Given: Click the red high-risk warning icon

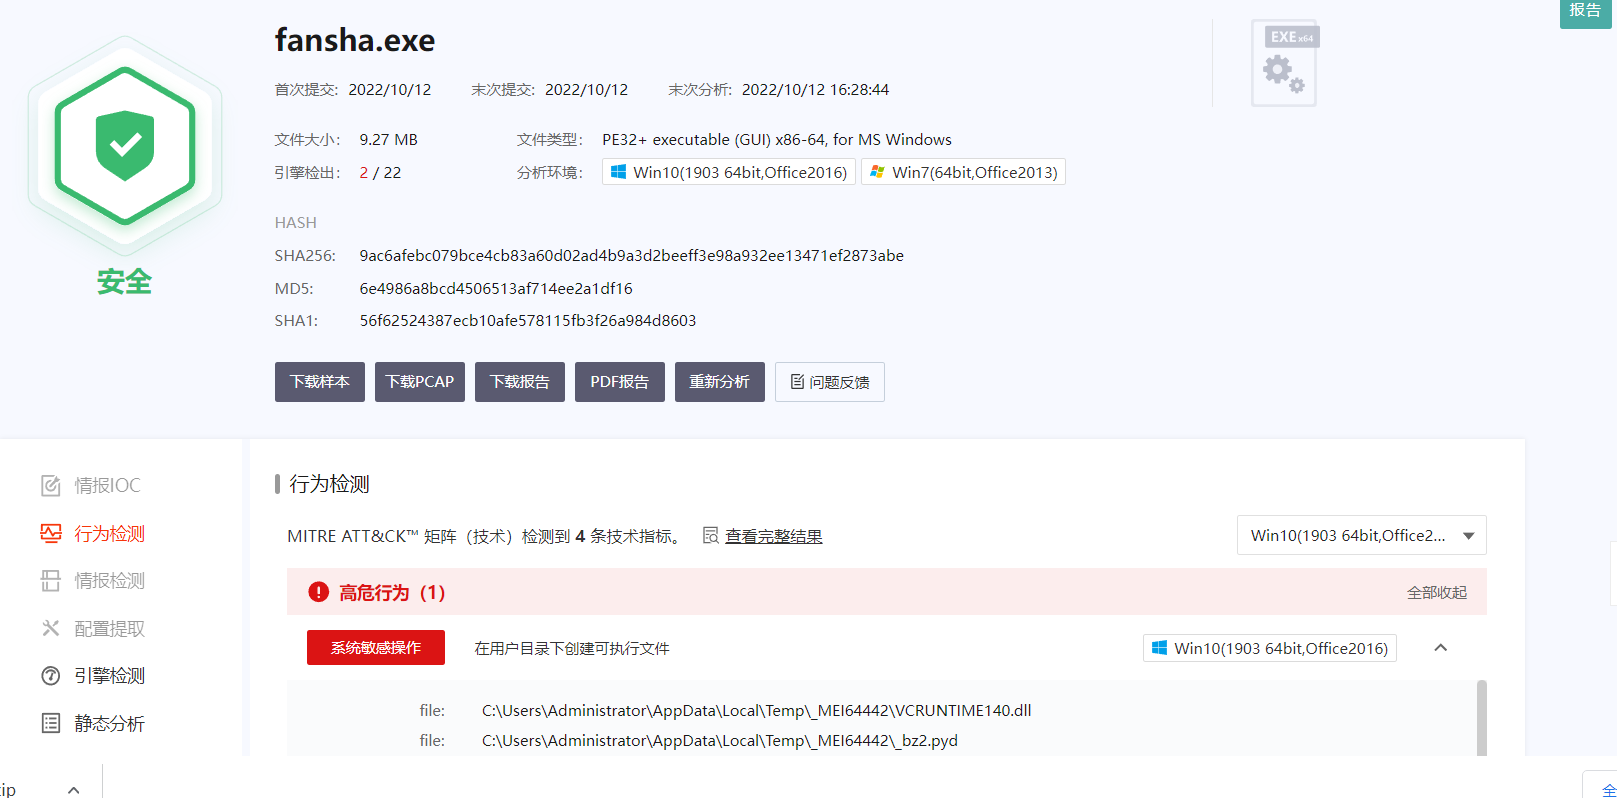Looking at the screenshot, I should 318,592.
